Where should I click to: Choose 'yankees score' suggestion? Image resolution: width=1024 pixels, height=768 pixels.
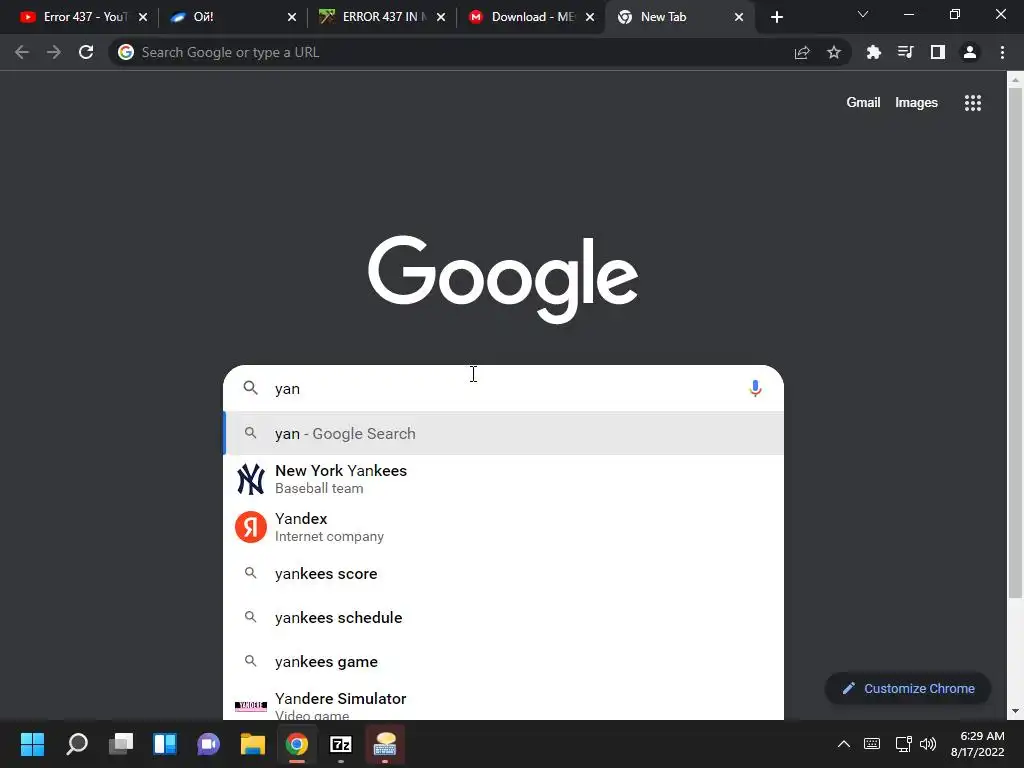pyautogui.click(x=503, y=573)
